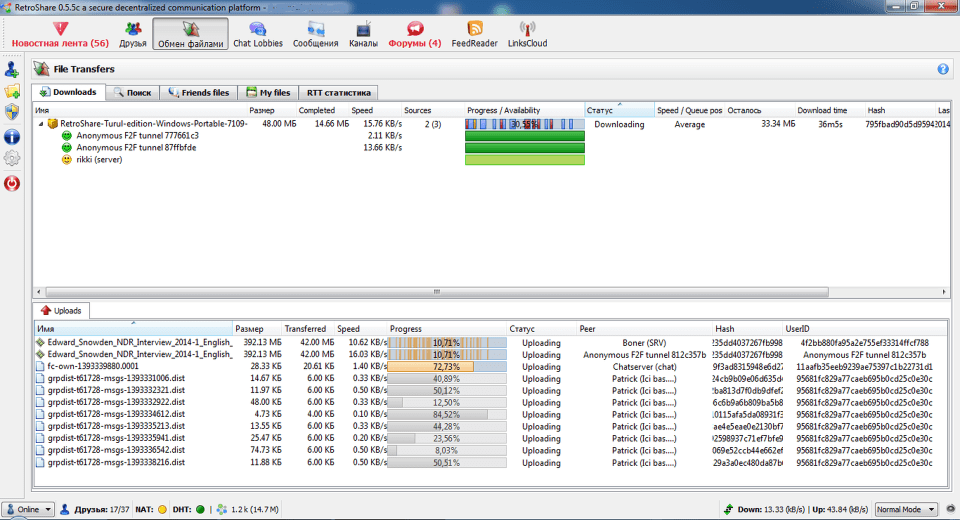Open Chat Lobbies
Viewport: 960px width, 520px height.
point(258,34)
